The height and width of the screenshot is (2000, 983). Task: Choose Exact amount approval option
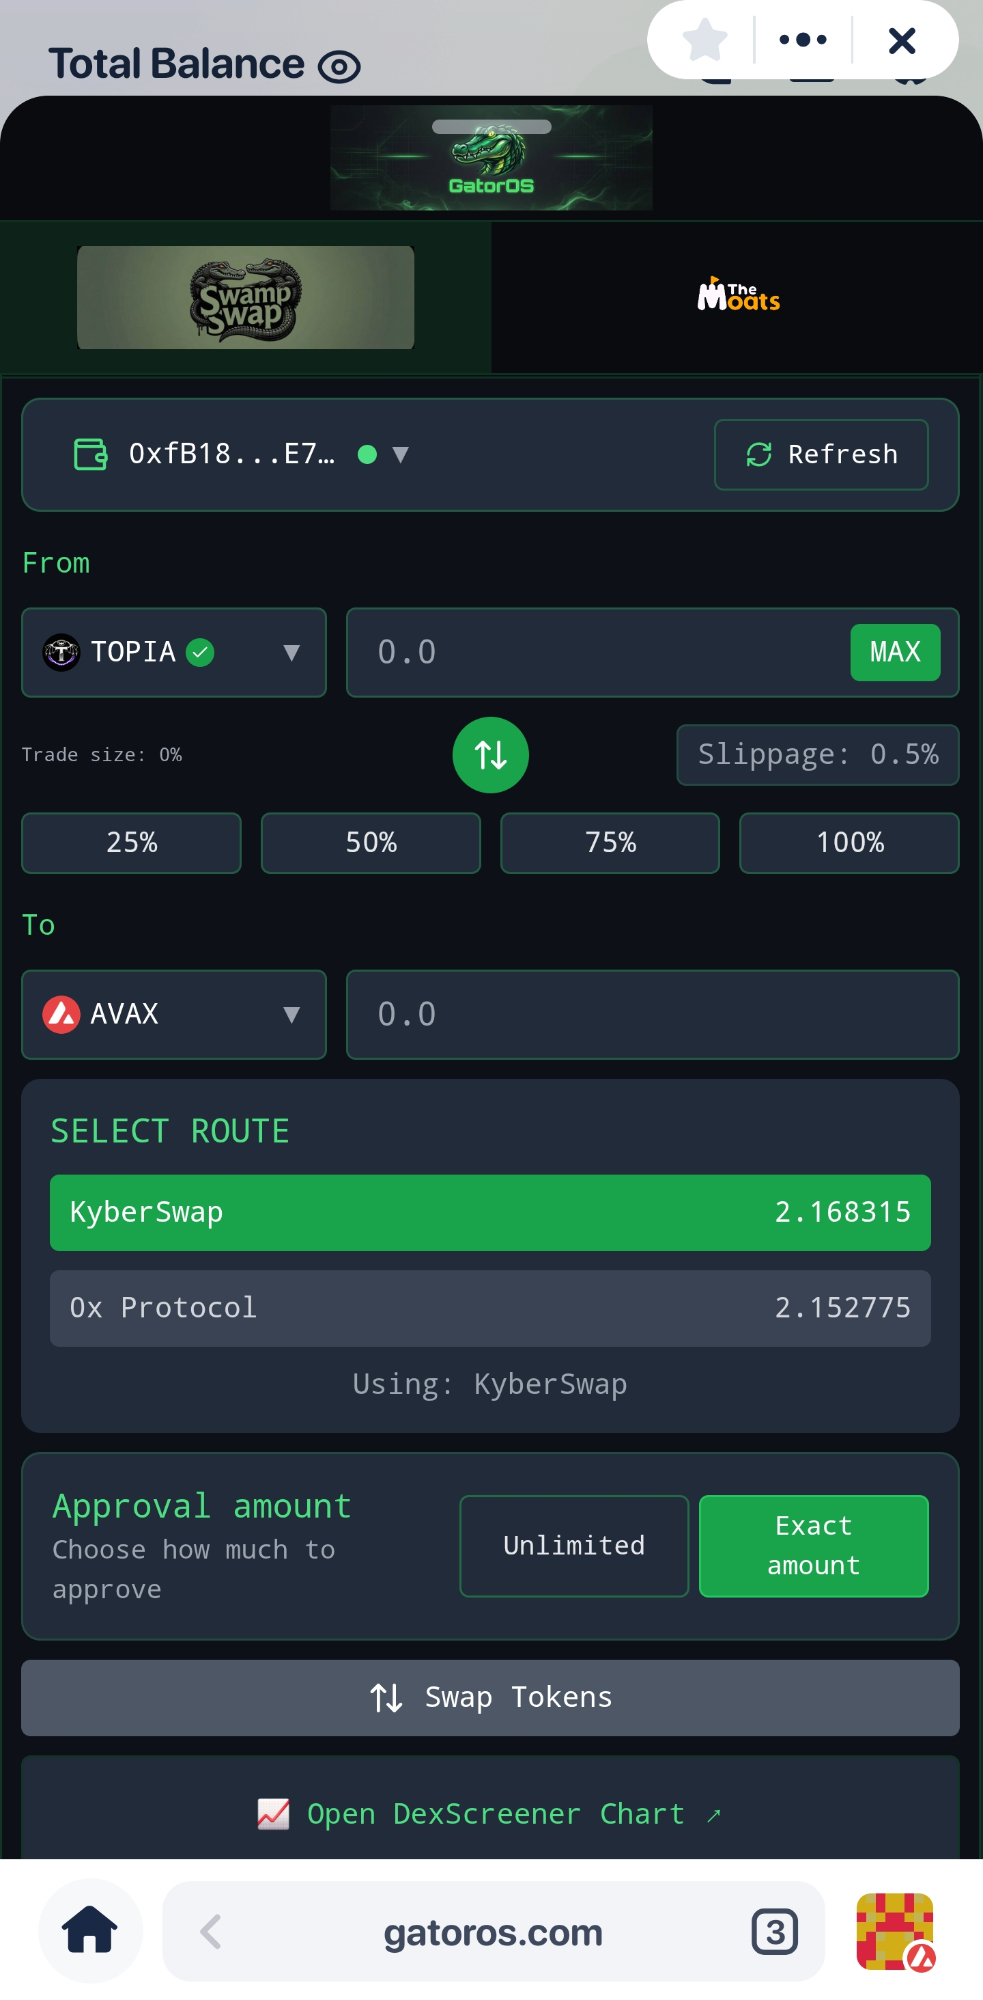coord(814,1546)
